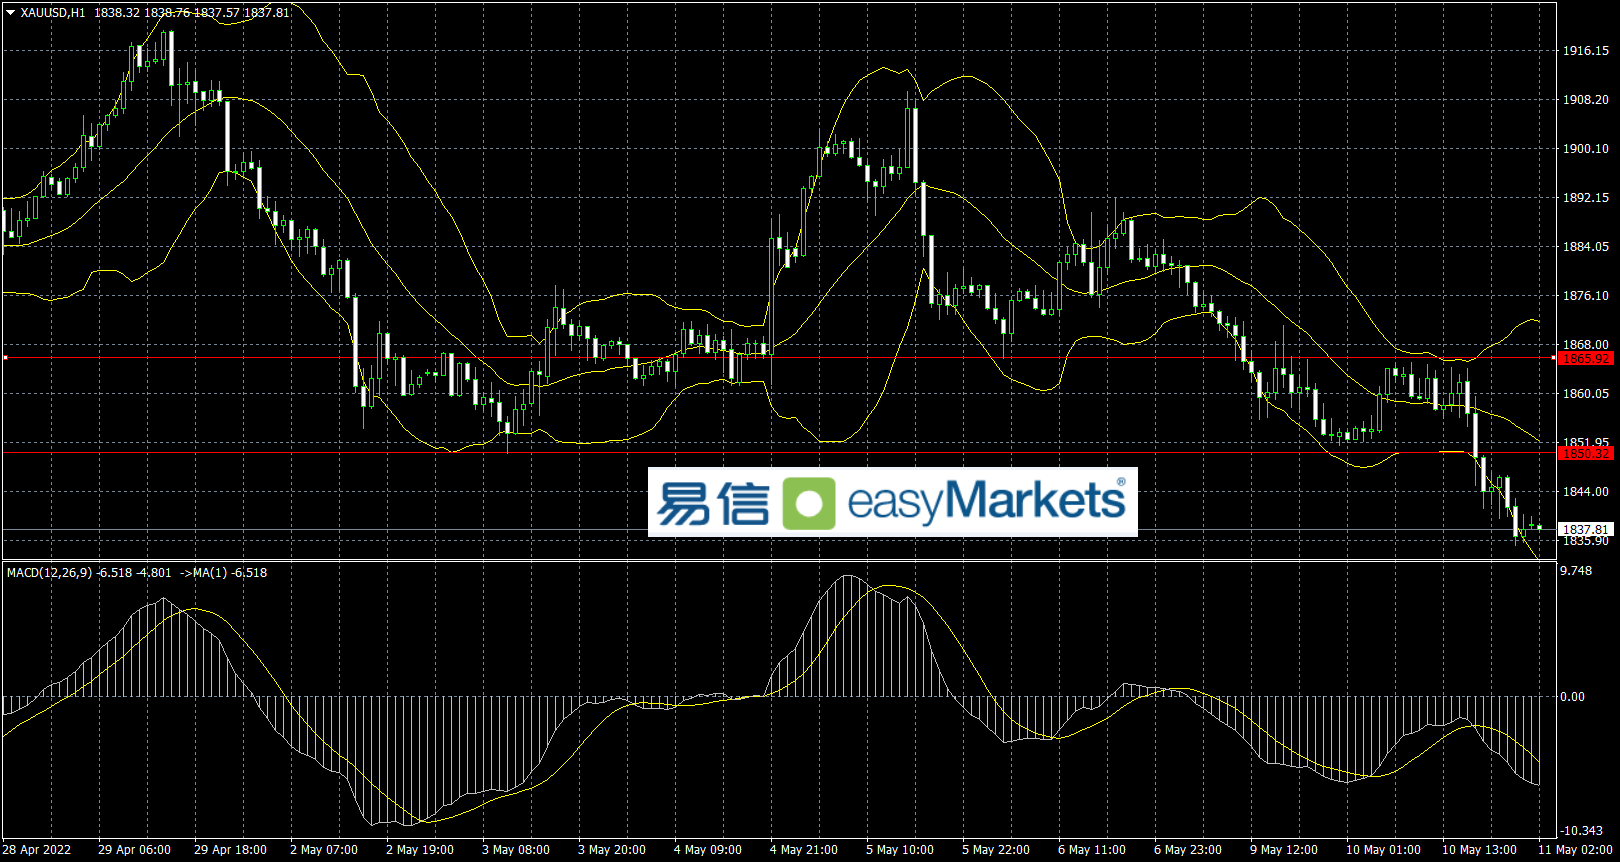Click the -10.343 MACD scale value
The width and height of the screenshot is (1620, 862).
click(x=1583, y=831)
